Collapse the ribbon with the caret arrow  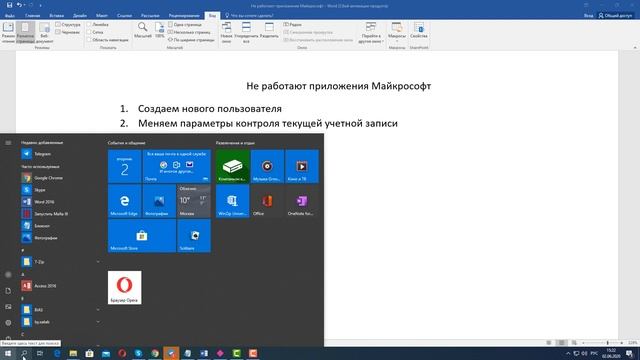[635, 47]
